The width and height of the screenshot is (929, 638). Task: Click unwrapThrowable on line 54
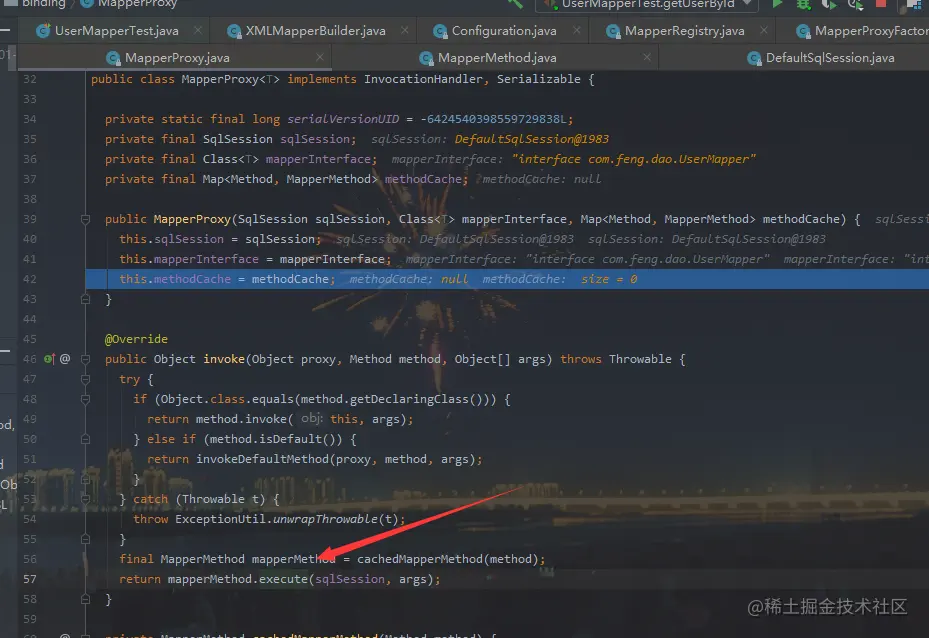[325, 520]
